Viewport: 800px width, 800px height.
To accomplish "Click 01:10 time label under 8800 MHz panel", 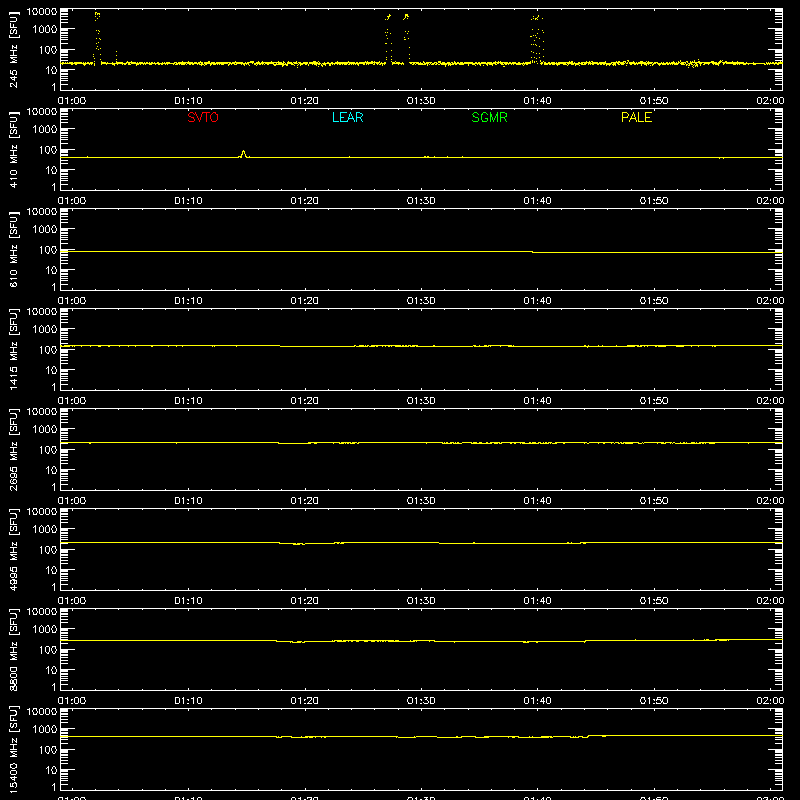I will pyautogui.click(x=188, y=701).
